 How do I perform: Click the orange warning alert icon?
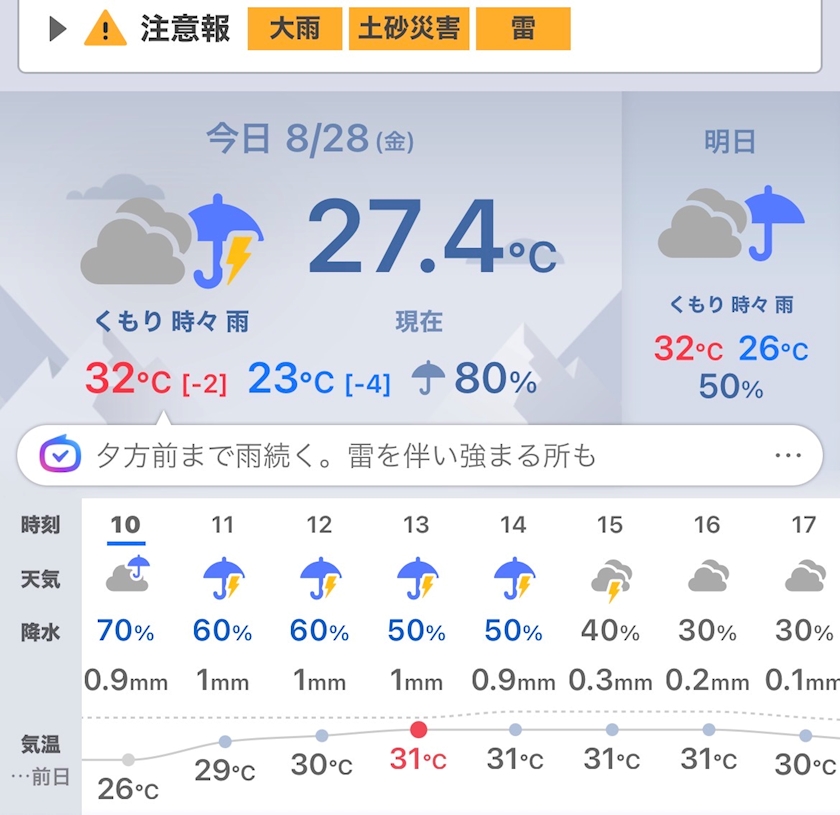tap(105, 29)
